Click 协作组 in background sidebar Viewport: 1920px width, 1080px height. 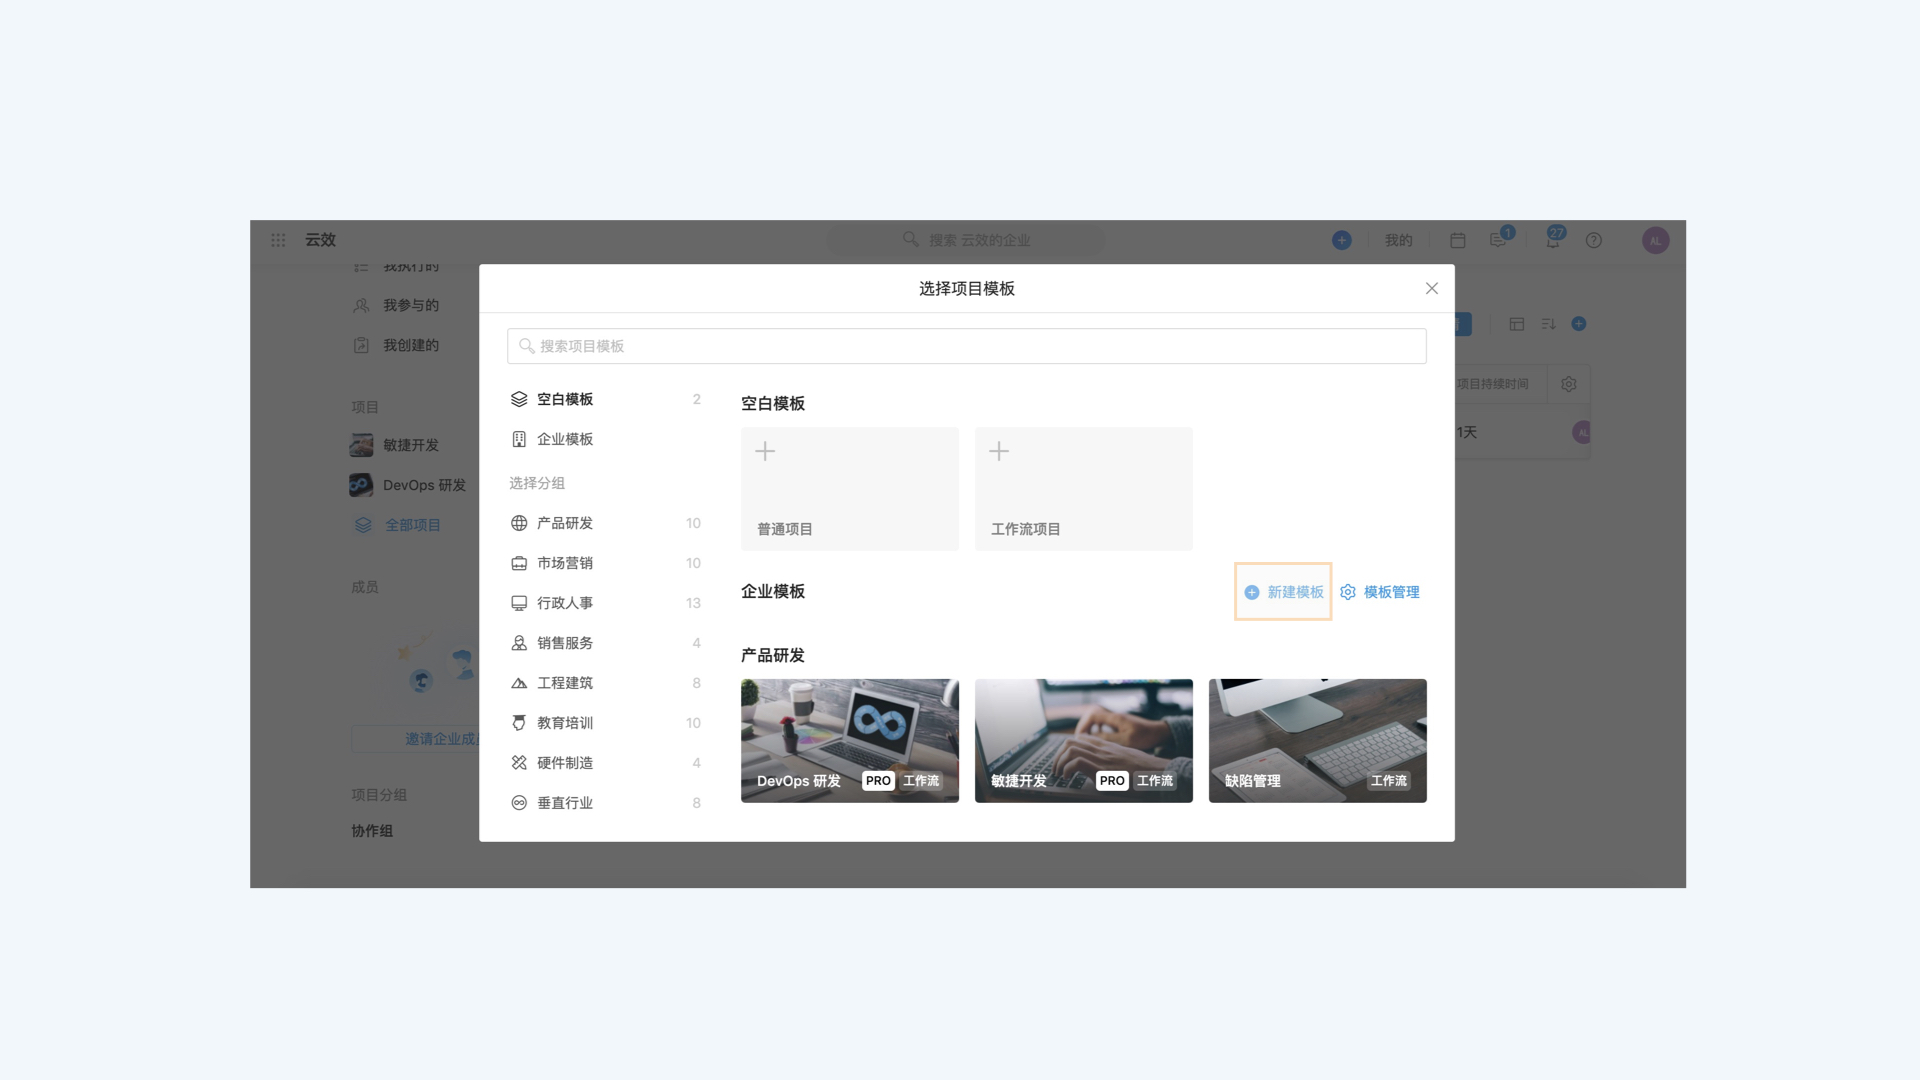[x=372, y=831]
